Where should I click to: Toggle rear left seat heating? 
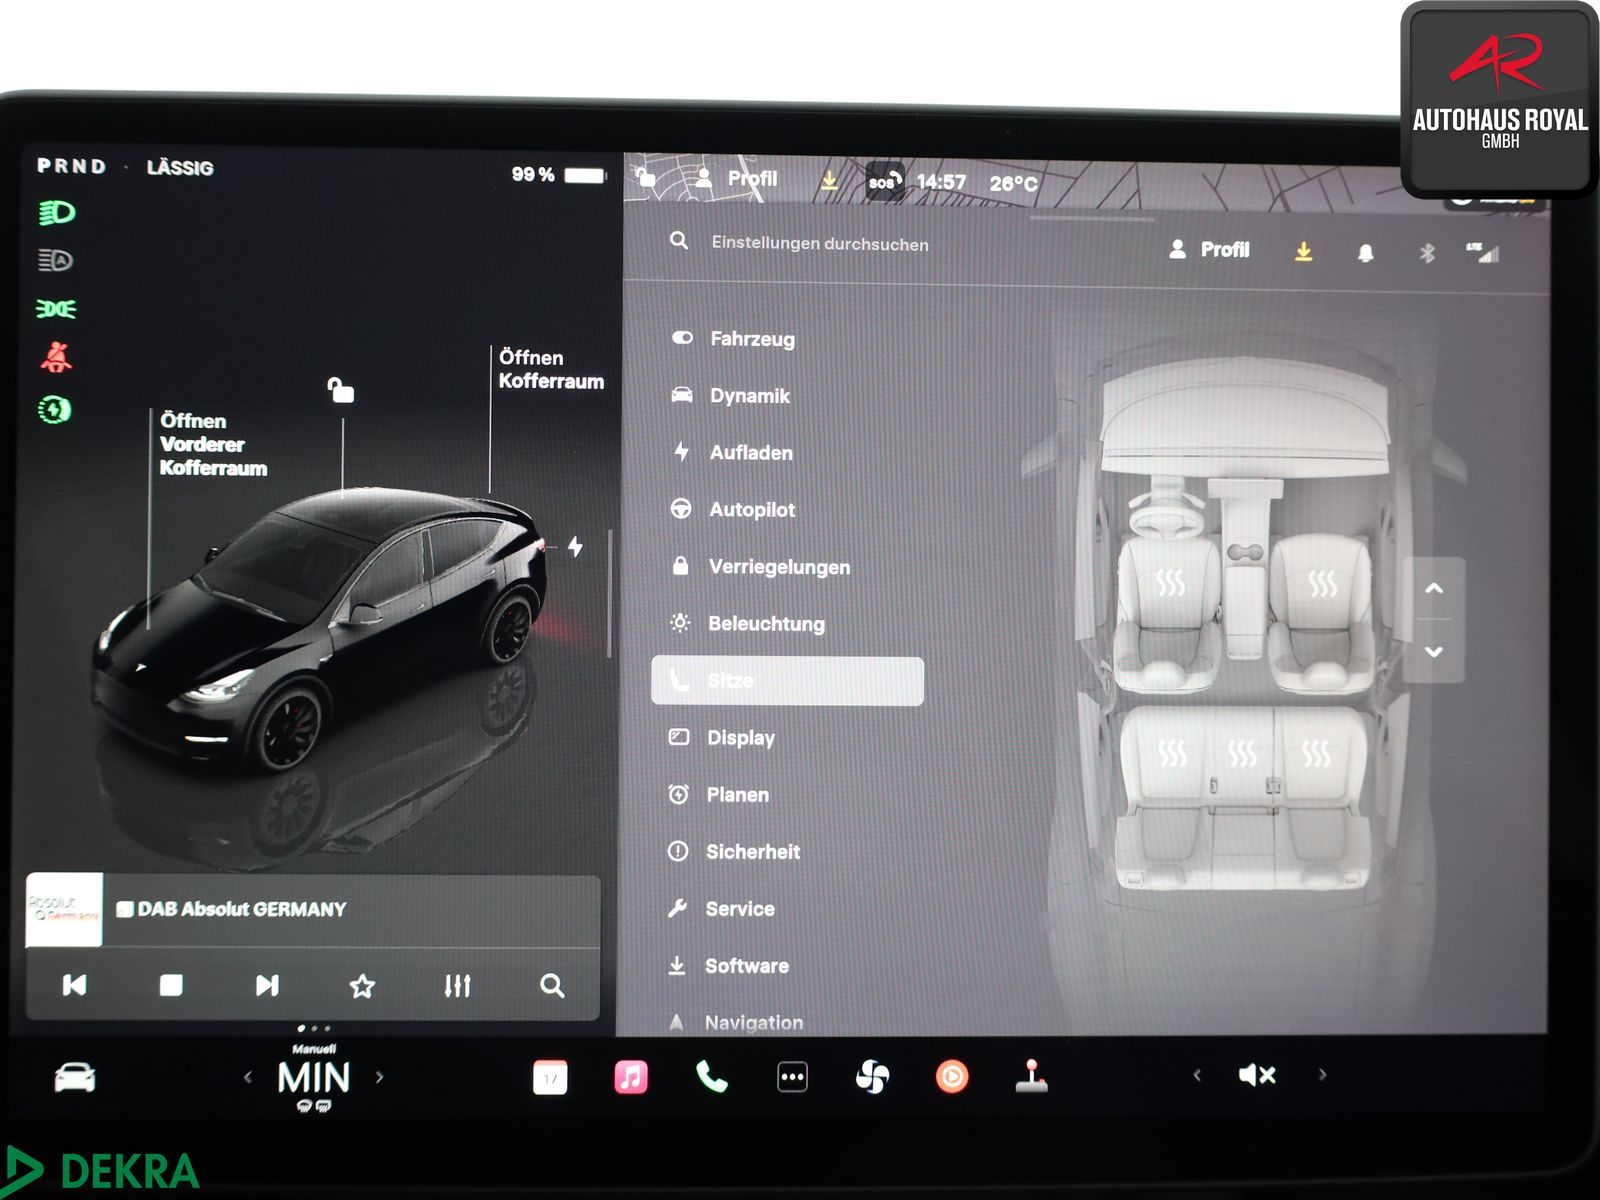pos(1172,753)
